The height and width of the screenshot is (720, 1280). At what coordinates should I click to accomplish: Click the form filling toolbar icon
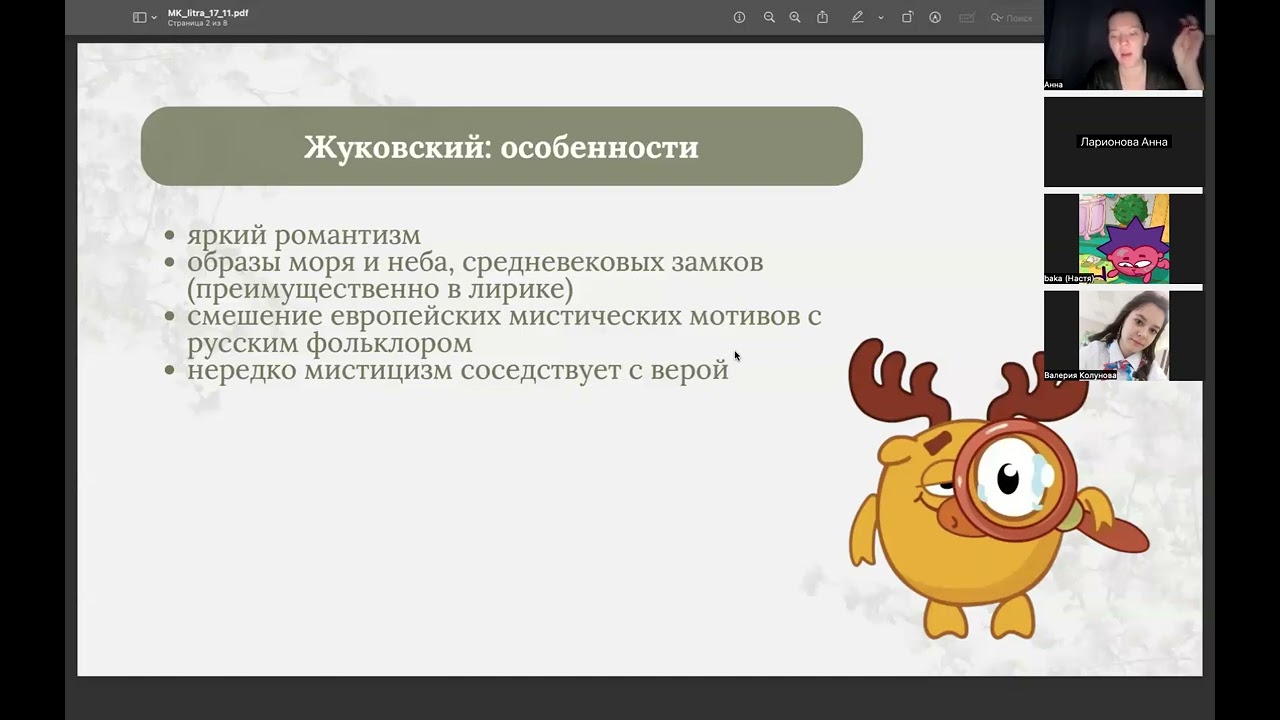click(967, 17)
